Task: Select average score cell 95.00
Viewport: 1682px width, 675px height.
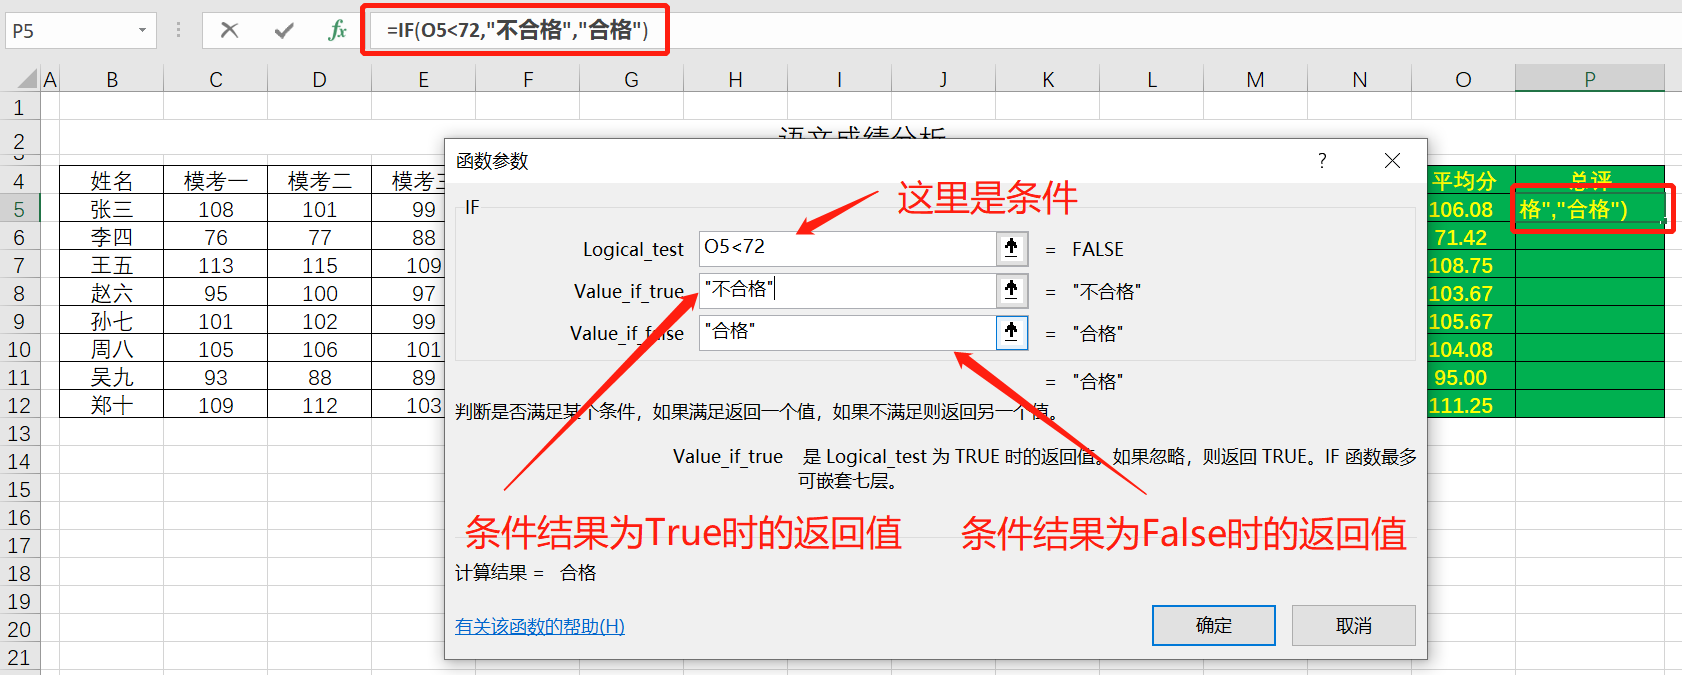Action: click(x=1471, y=377)
